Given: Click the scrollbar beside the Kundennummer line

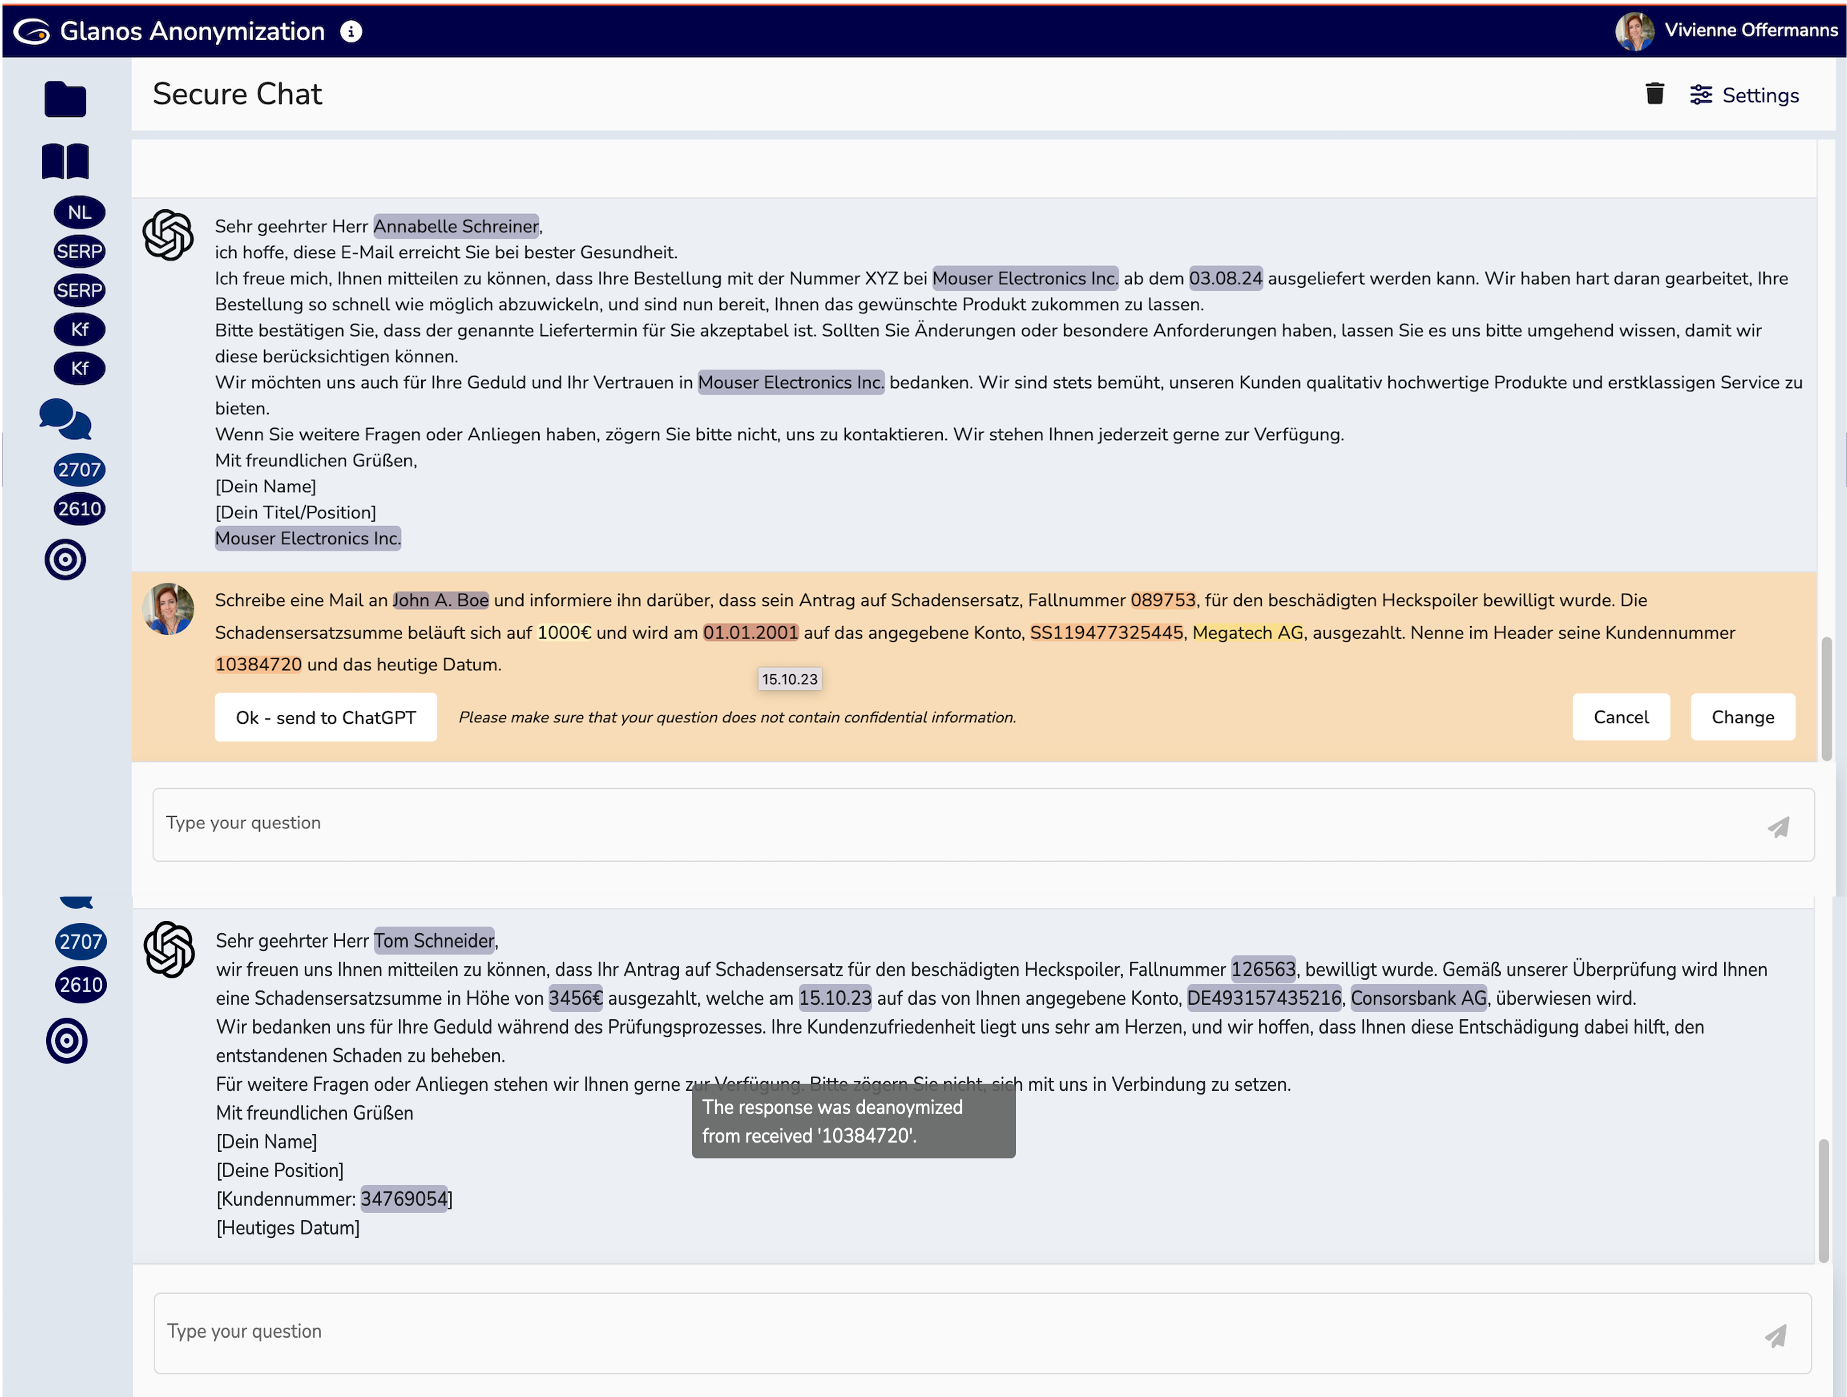Looking at the screenshot, I should pos(1825,1200).
